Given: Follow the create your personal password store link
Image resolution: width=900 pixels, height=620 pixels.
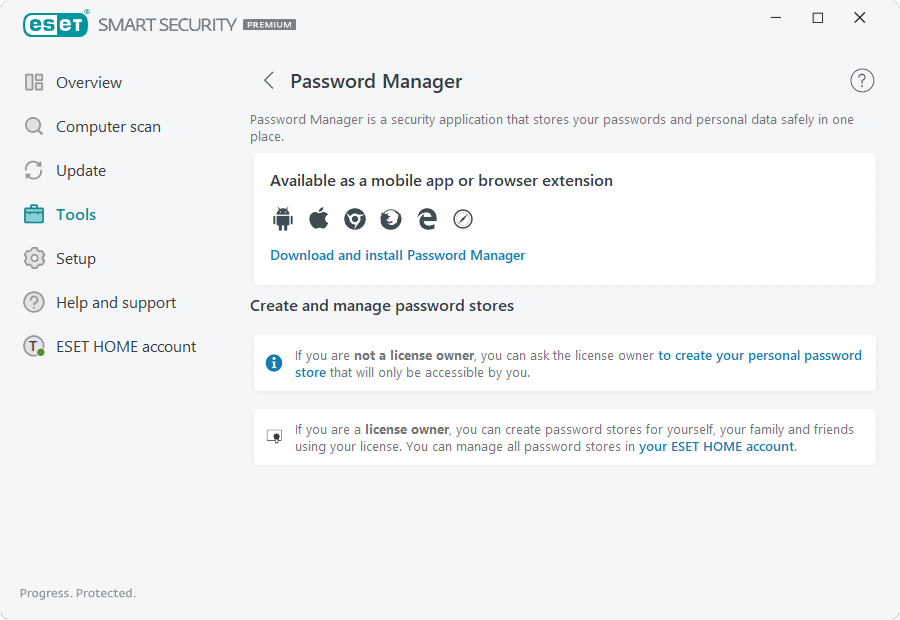Looking at the screenshot, I should (759, 355).
